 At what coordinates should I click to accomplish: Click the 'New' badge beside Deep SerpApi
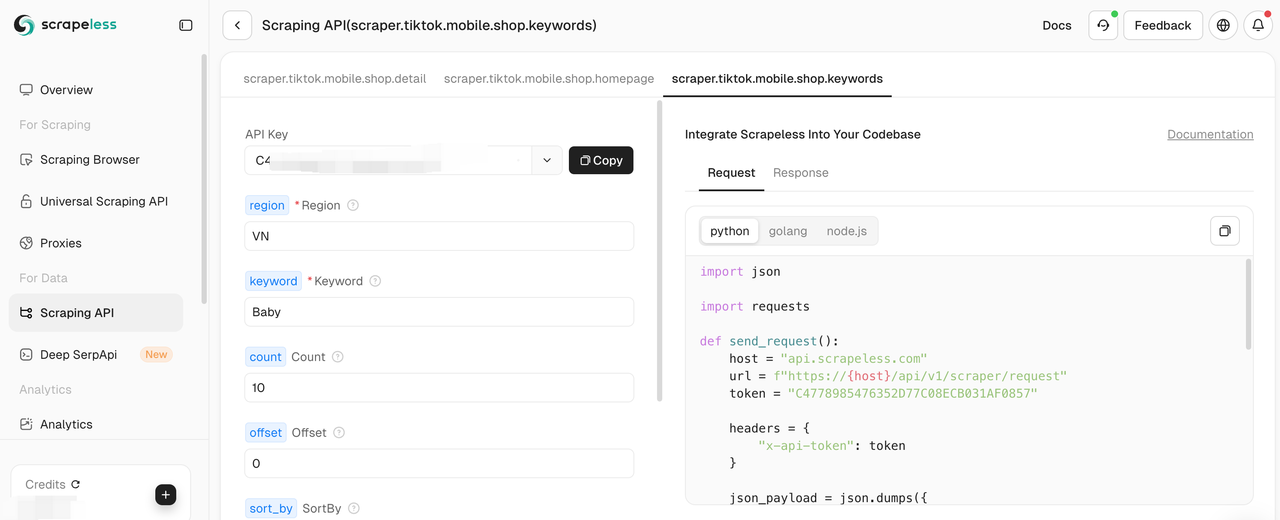(156, 354)
